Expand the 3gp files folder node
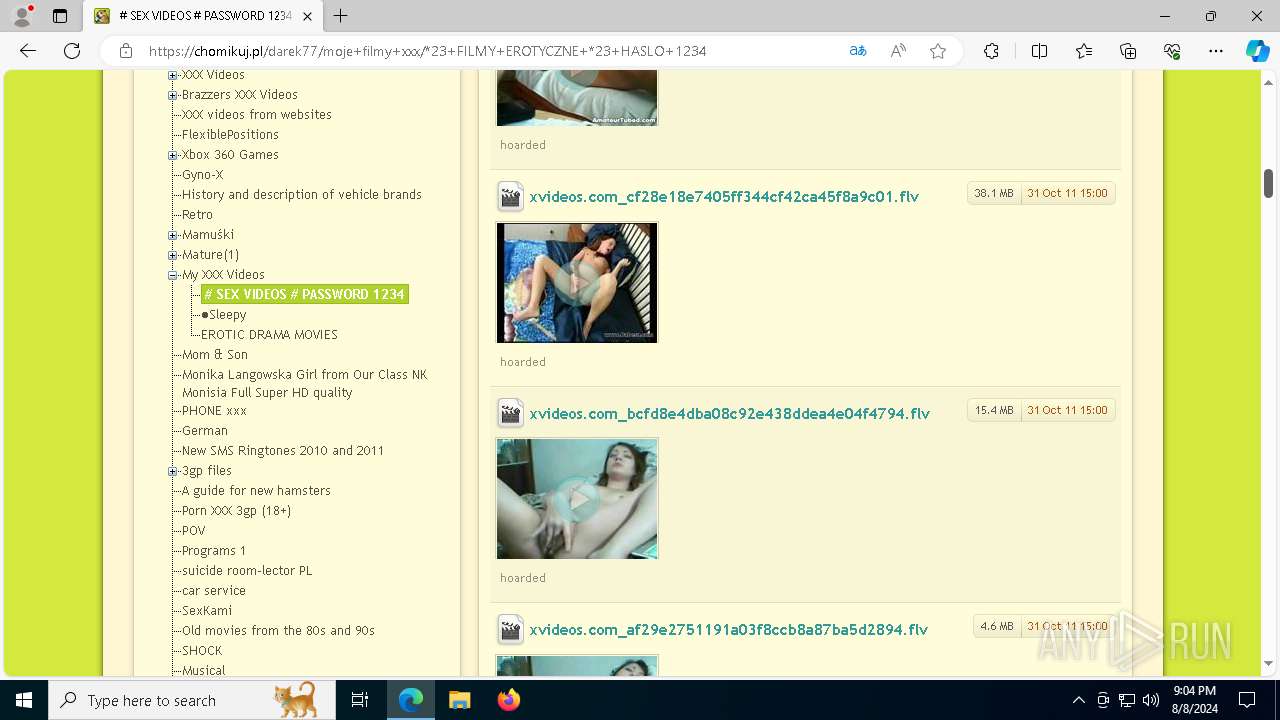 point(172,471)
